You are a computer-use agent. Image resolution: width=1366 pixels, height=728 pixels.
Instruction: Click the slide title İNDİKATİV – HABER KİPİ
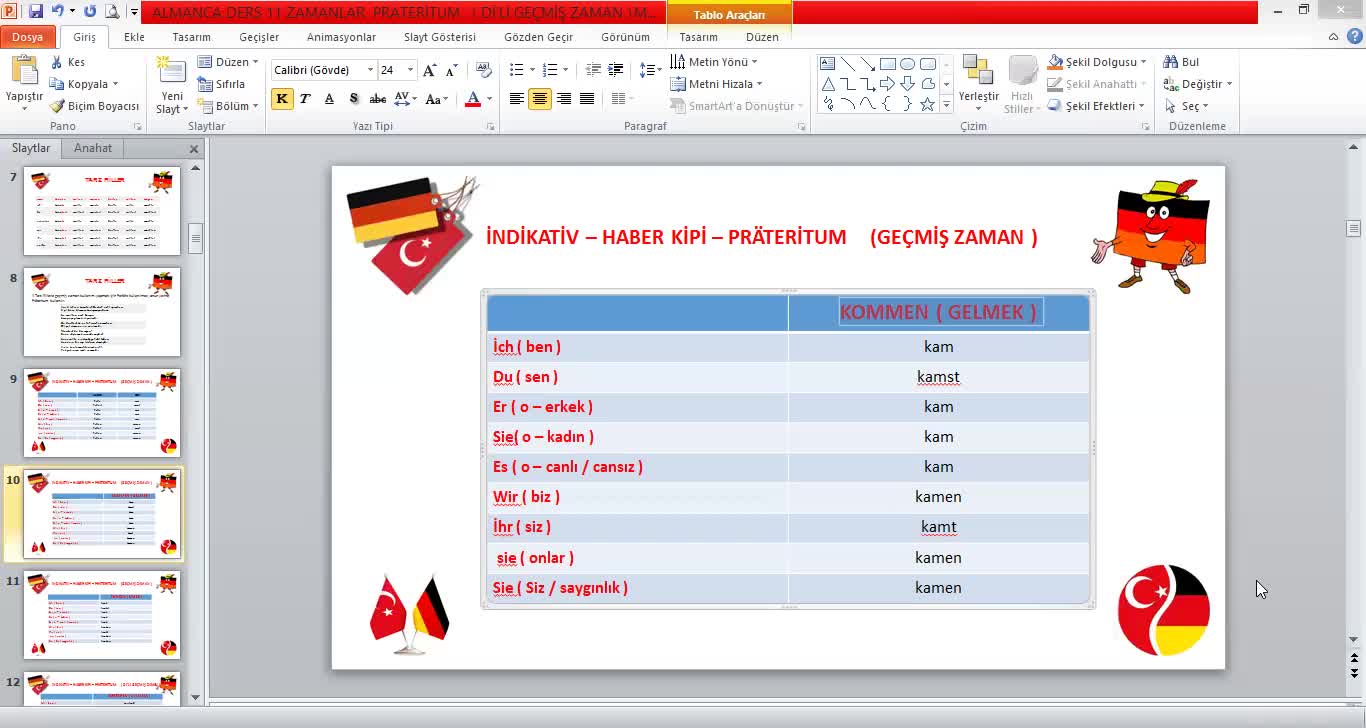click(761, 237)
